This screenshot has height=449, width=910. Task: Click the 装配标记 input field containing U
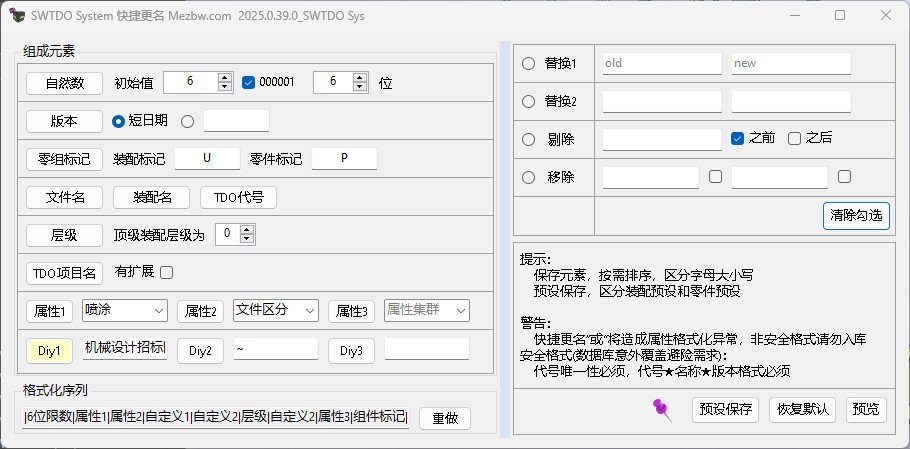207,159
